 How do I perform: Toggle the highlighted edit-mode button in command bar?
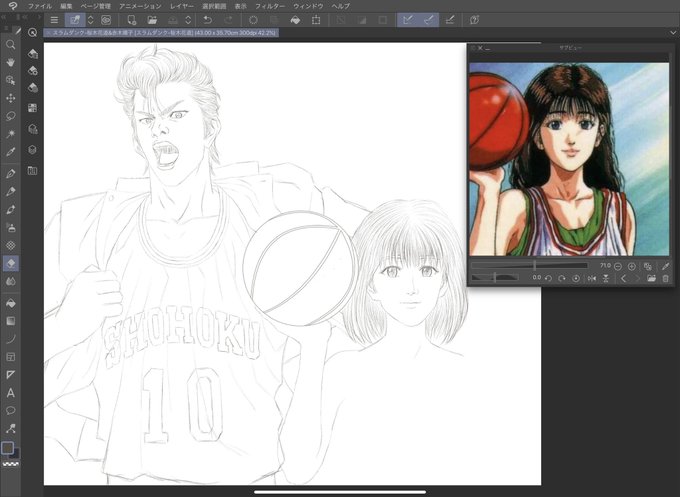point(75,20)
